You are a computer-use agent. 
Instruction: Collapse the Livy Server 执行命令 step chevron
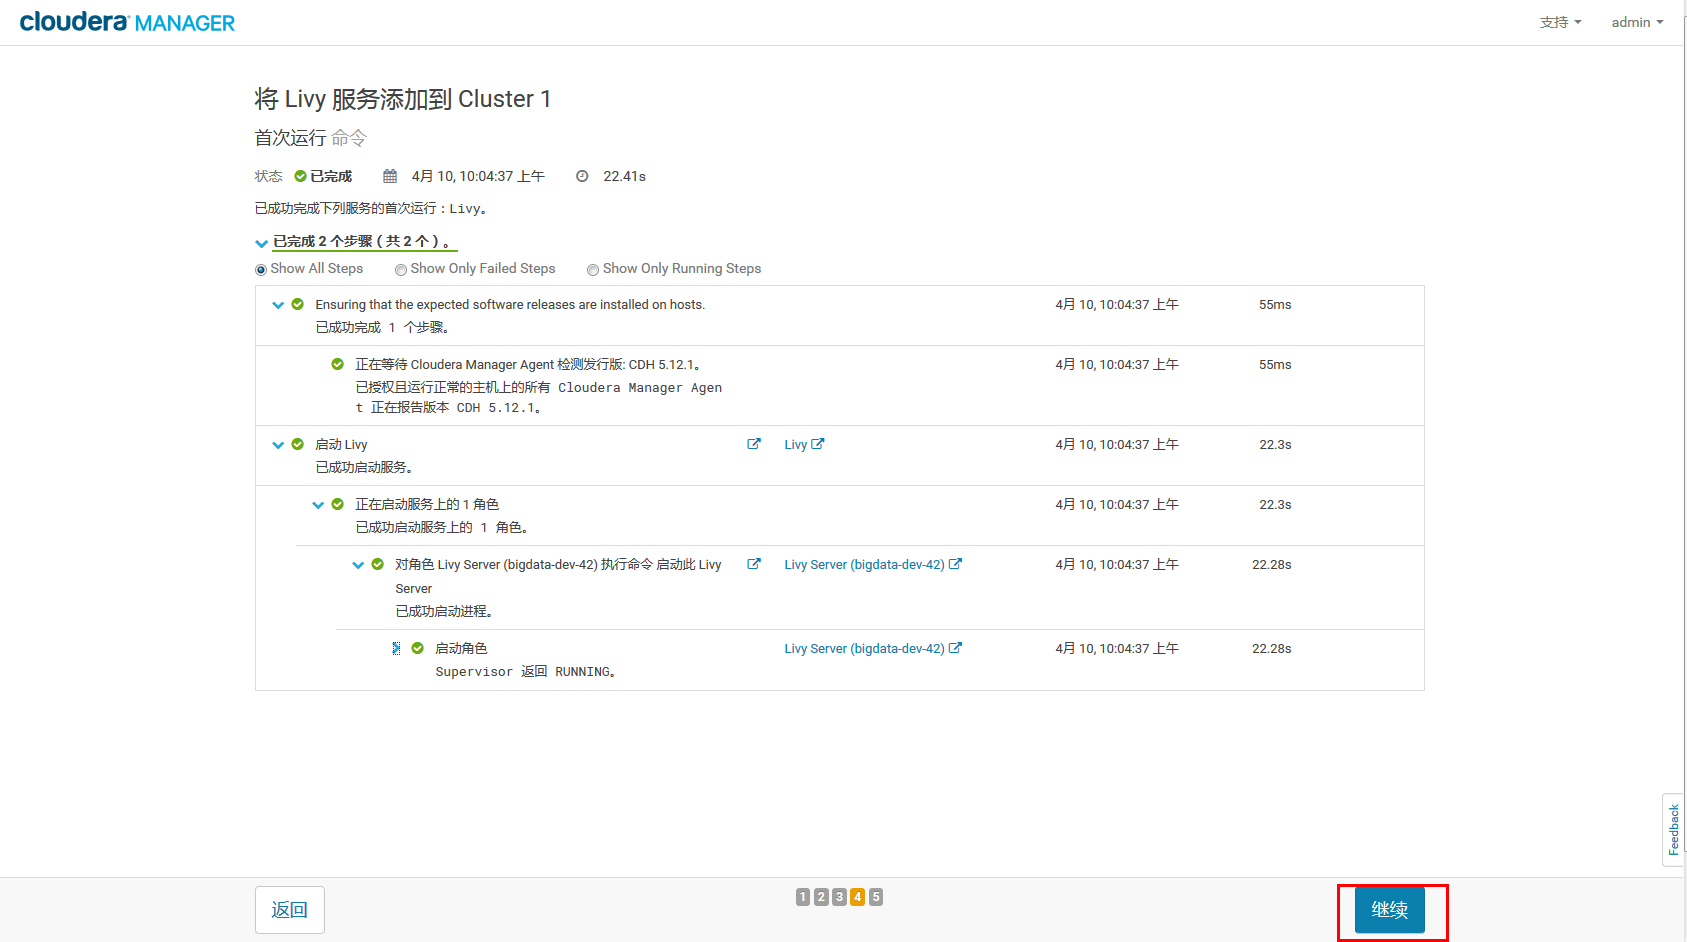358,565
